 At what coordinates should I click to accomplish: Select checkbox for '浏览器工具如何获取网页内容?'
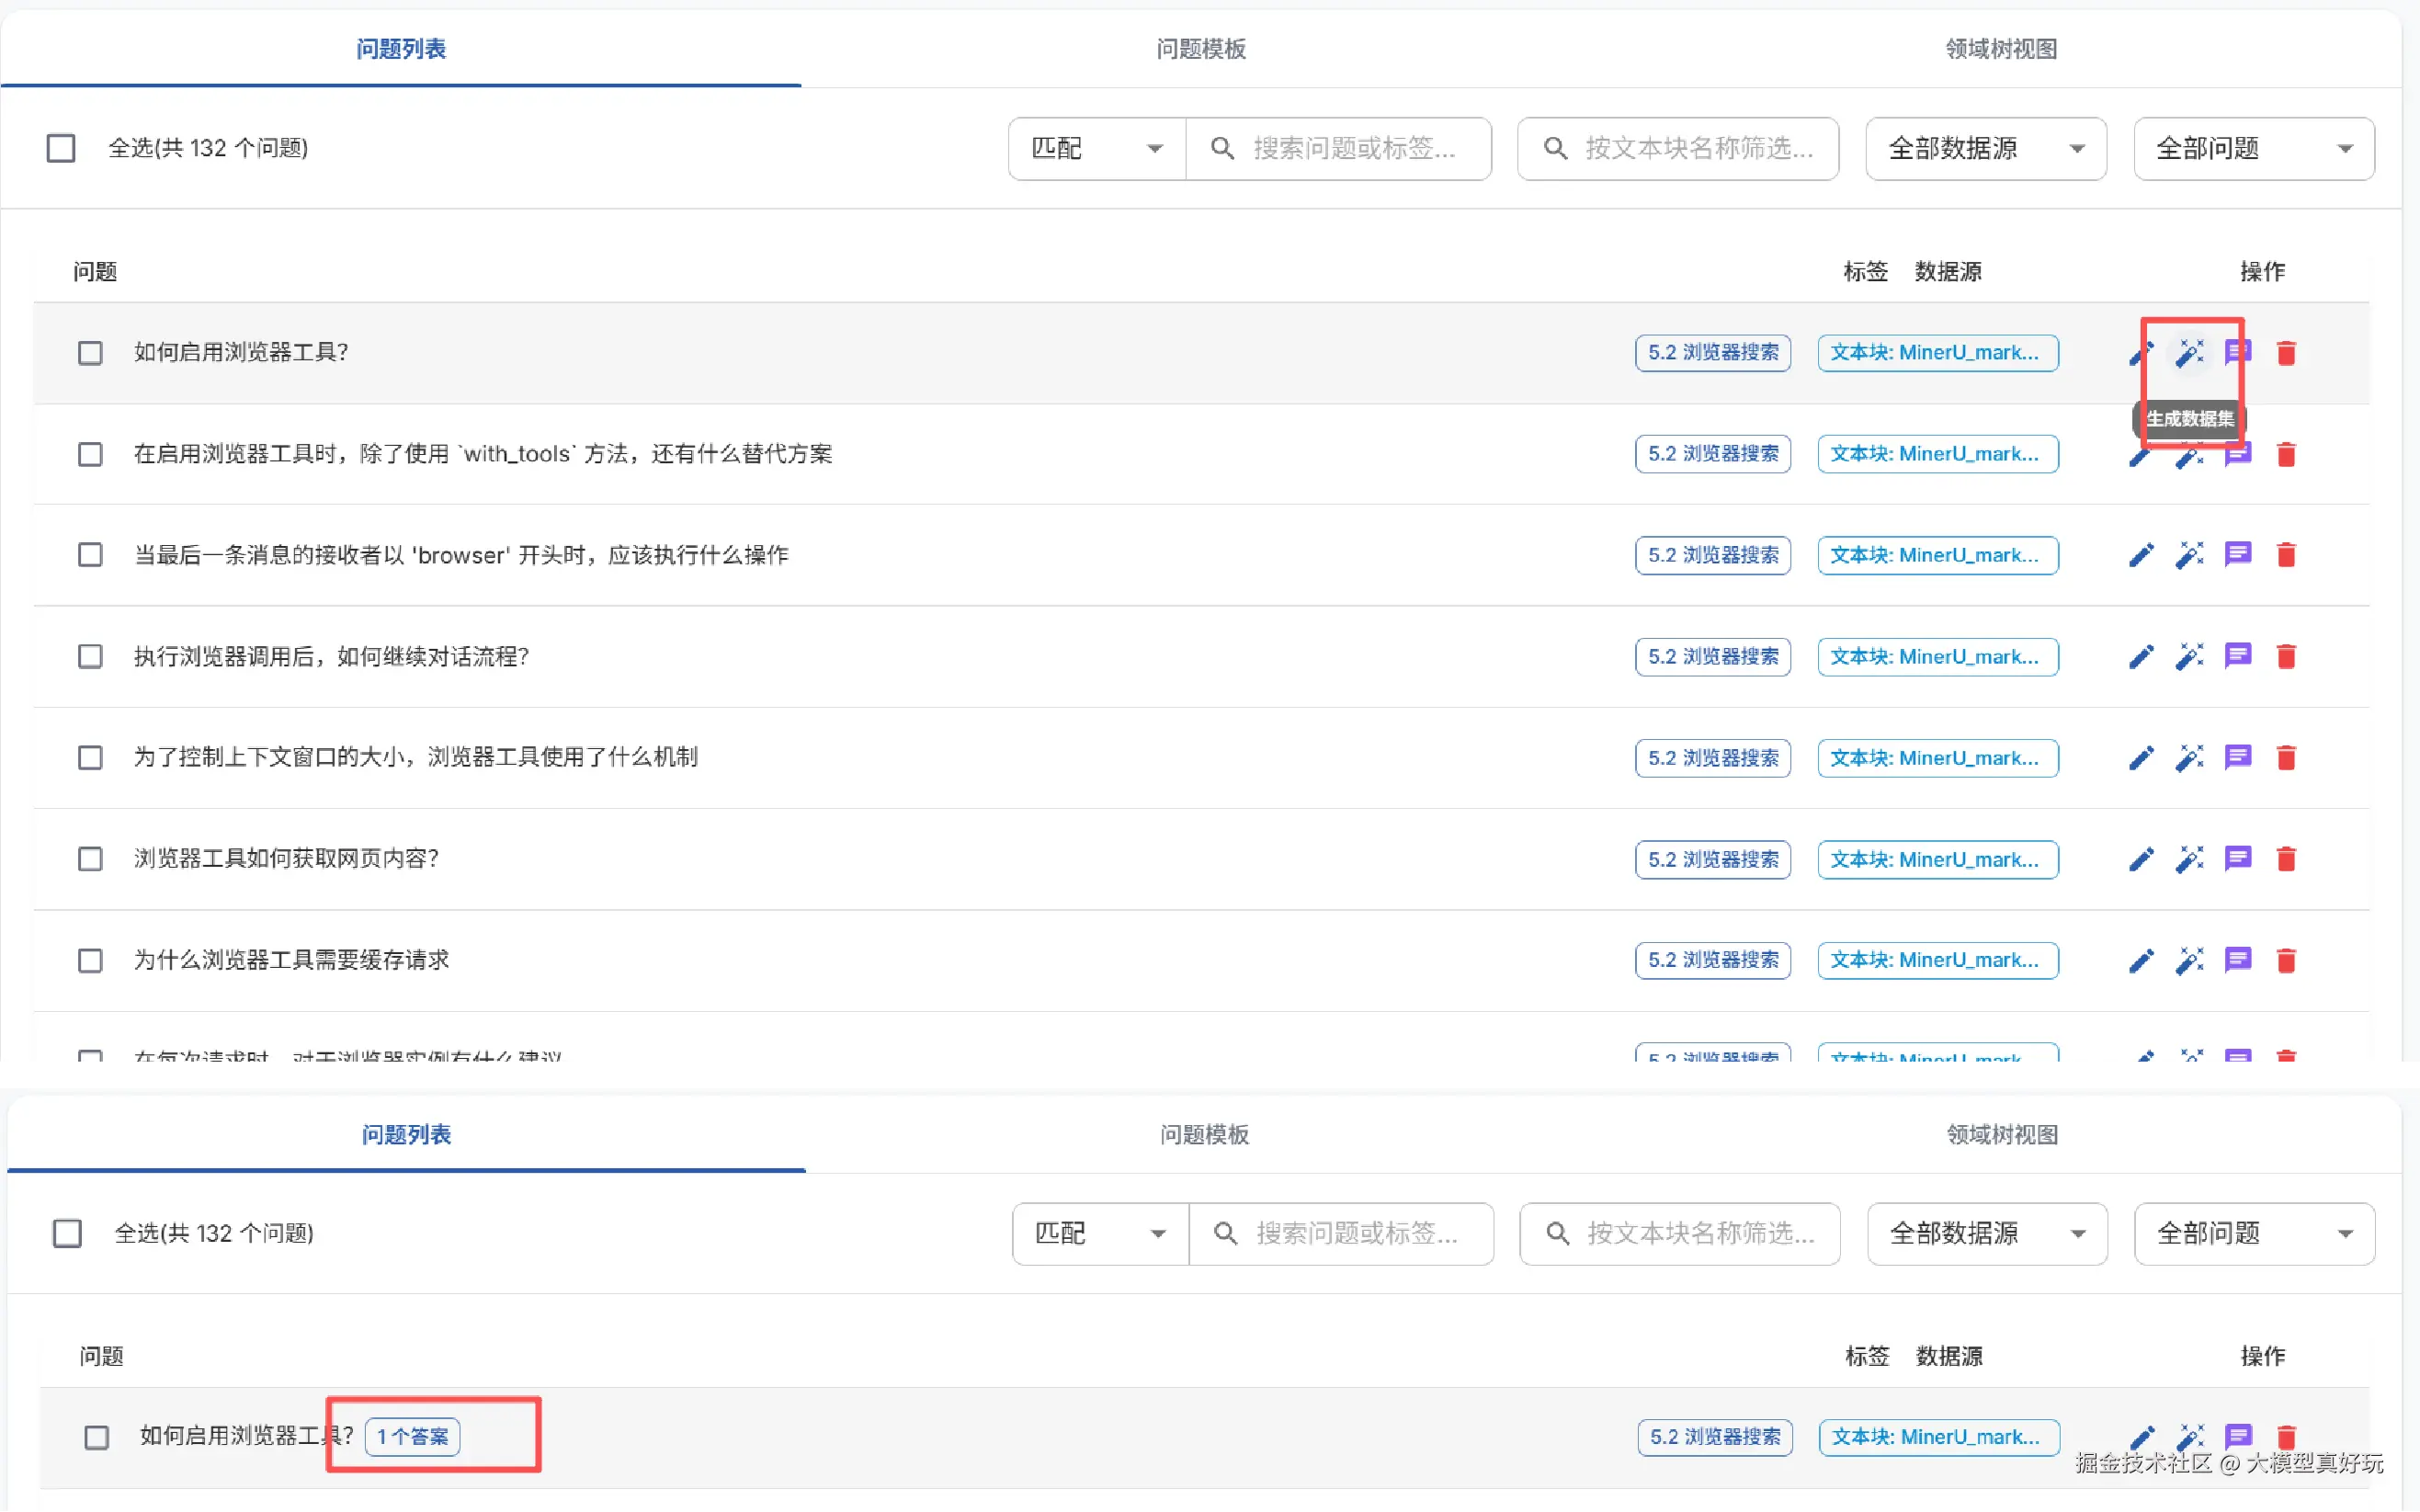point(90,859)
